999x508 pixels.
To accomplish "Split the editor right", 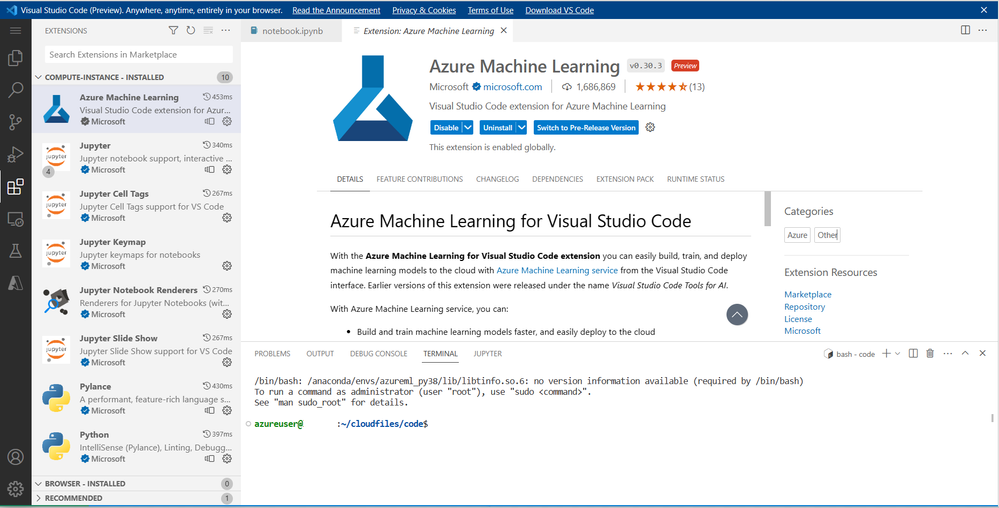I will click(x=966, y=31).
